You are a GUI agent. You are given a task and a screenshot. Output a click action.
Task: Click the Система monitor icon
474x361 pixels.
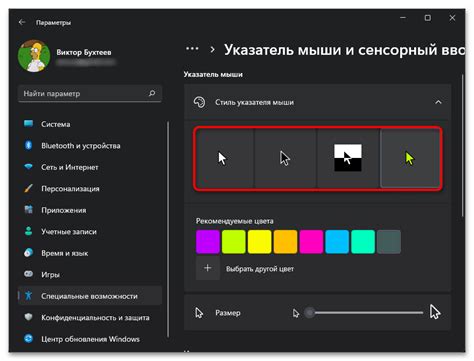coord(29,124)
